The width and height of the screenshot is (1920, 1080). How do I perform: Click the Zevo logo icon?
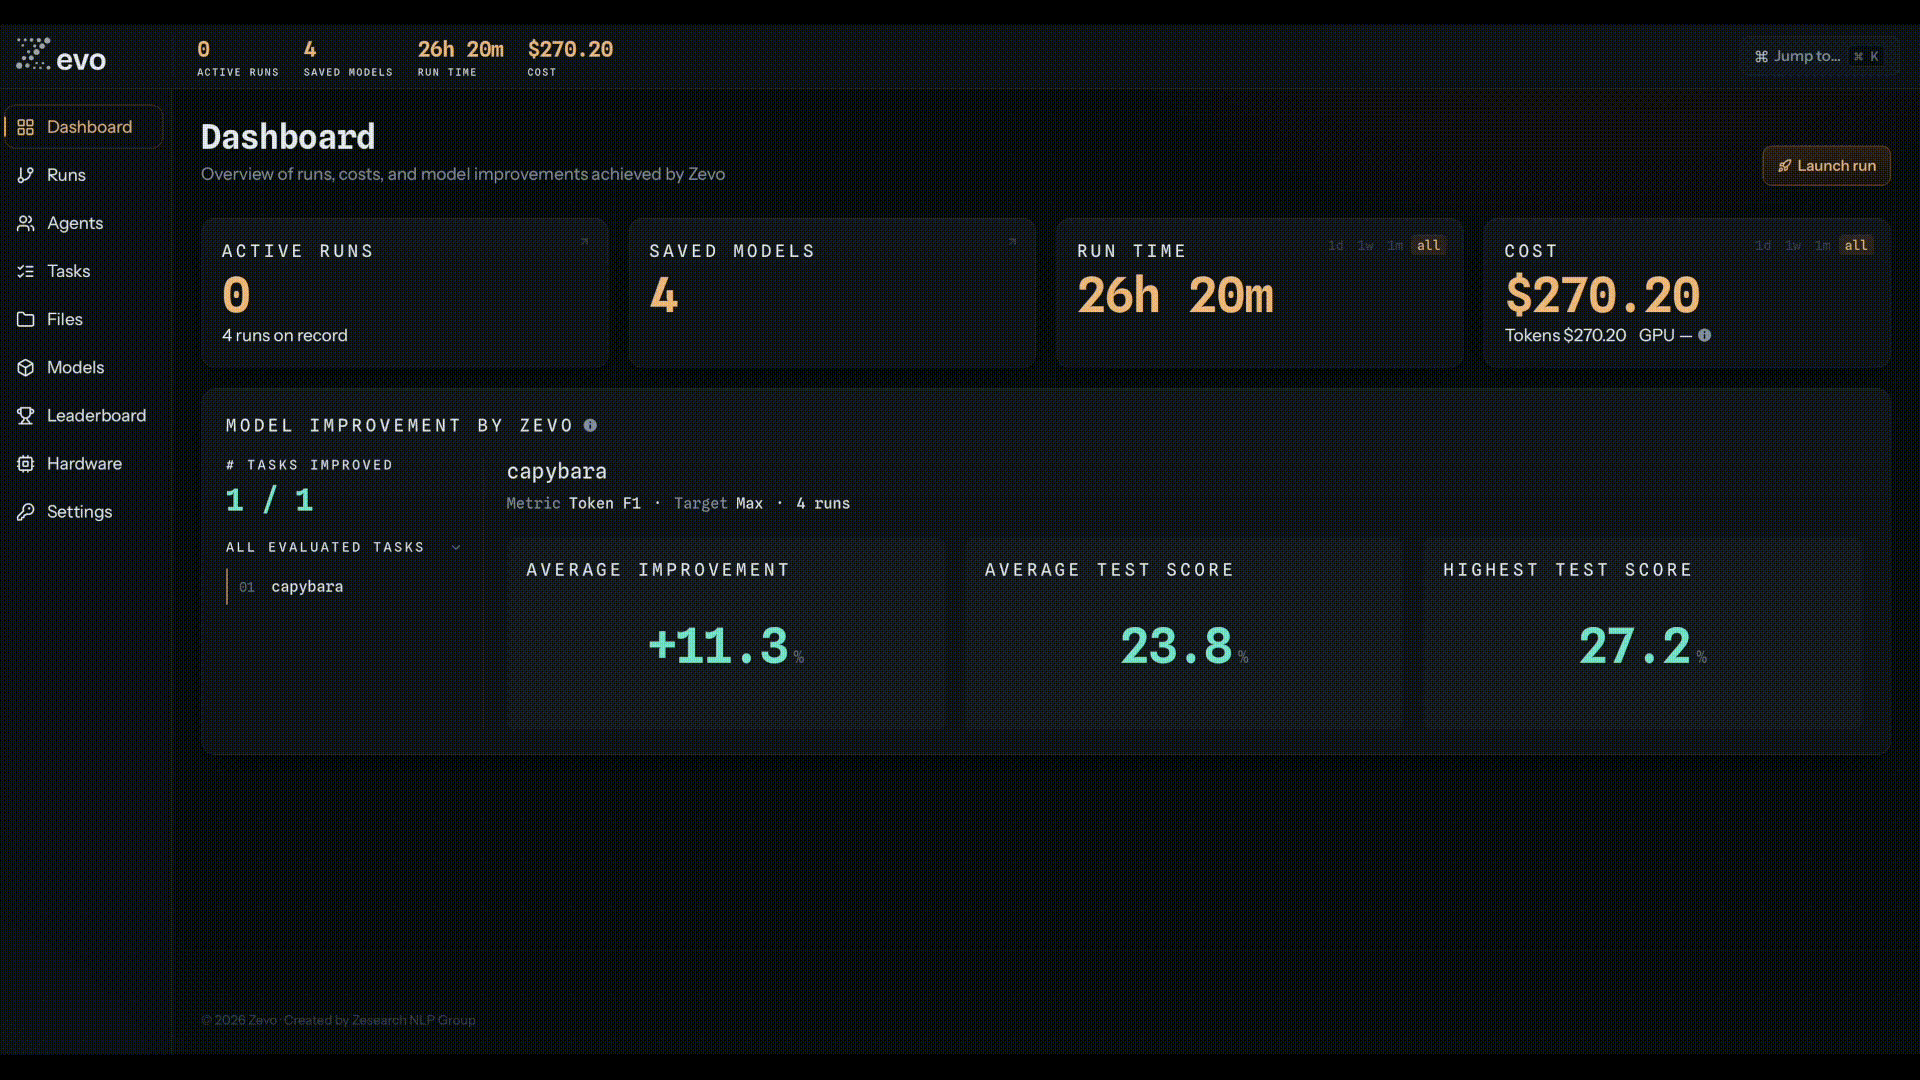[x=33, y=54]
